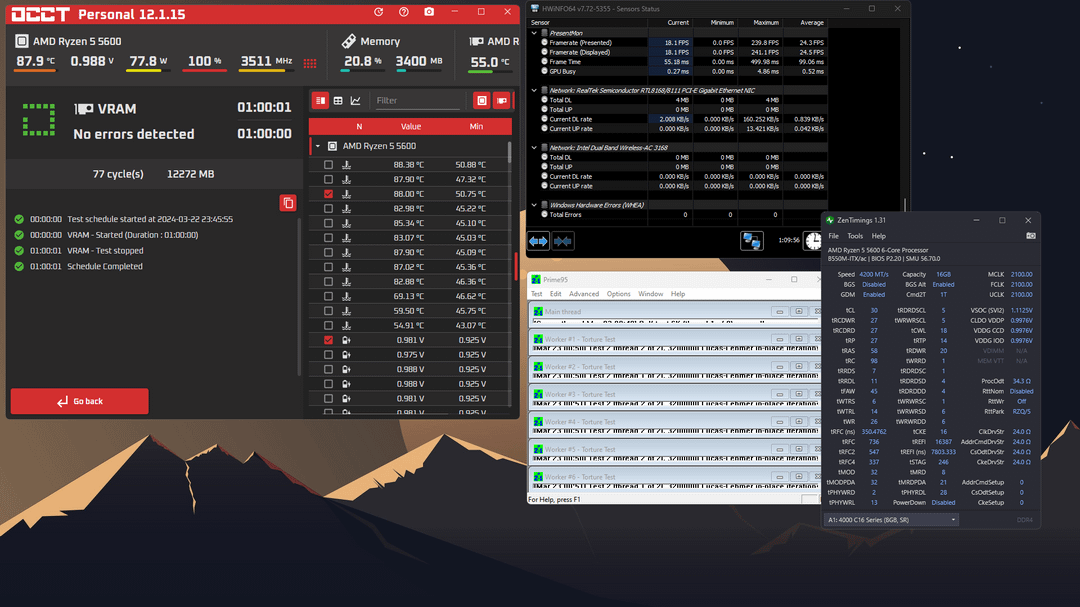
Task: Take screenshot with OCCT camera icon
Action: coord(429,12)
